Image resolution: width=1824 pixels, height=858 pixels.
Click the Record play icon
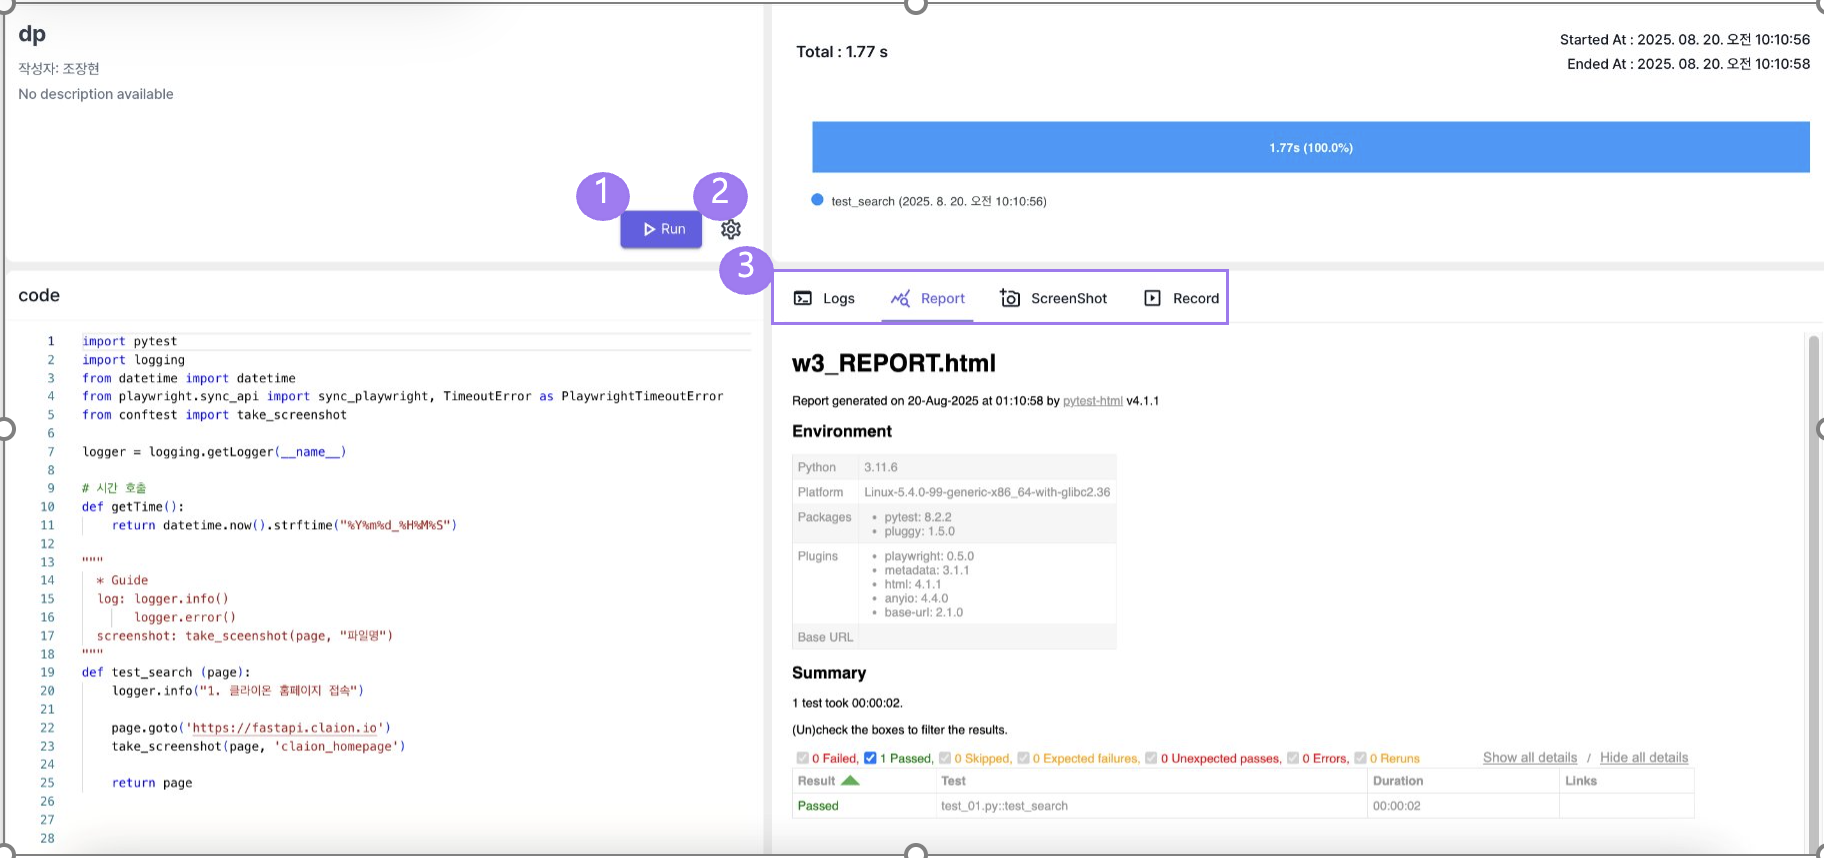[1152, 298]
